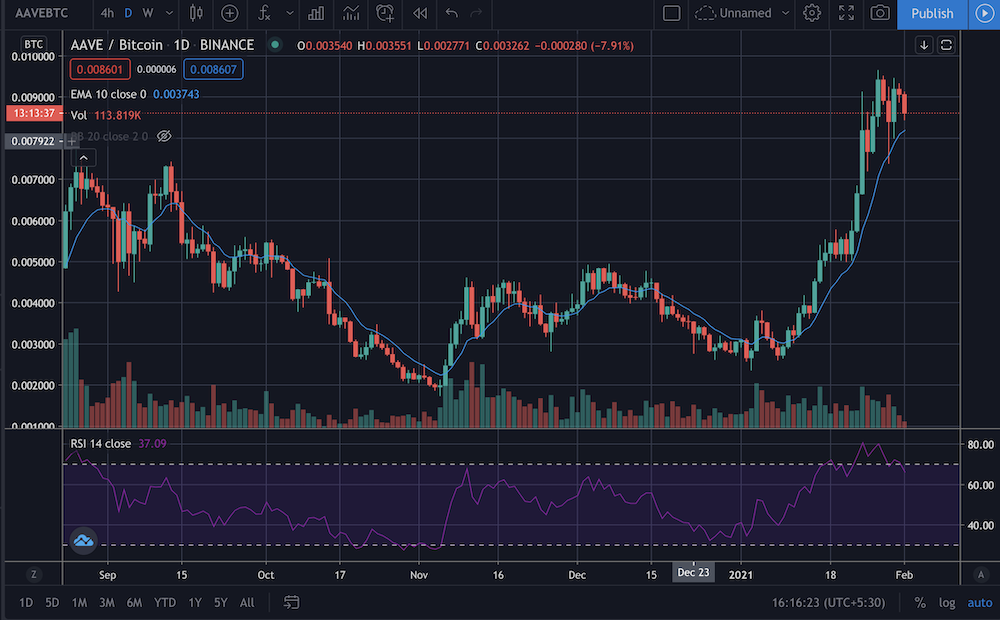Select the D daily interval
Screen dimensions: 1000x620
click(x=128, y=13)
